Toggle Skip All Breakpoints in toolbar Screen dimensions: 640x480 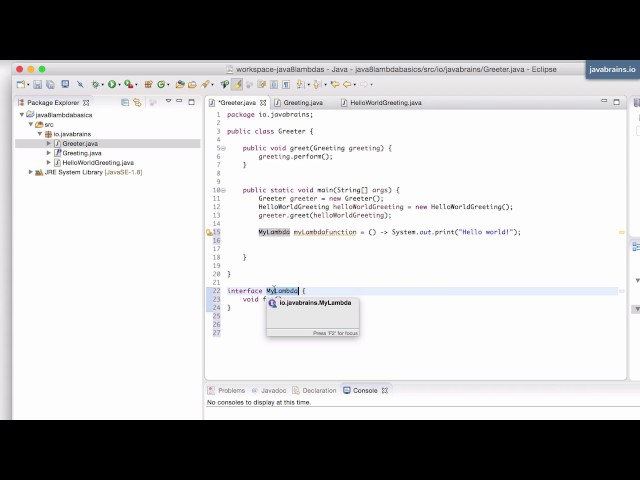80,84
